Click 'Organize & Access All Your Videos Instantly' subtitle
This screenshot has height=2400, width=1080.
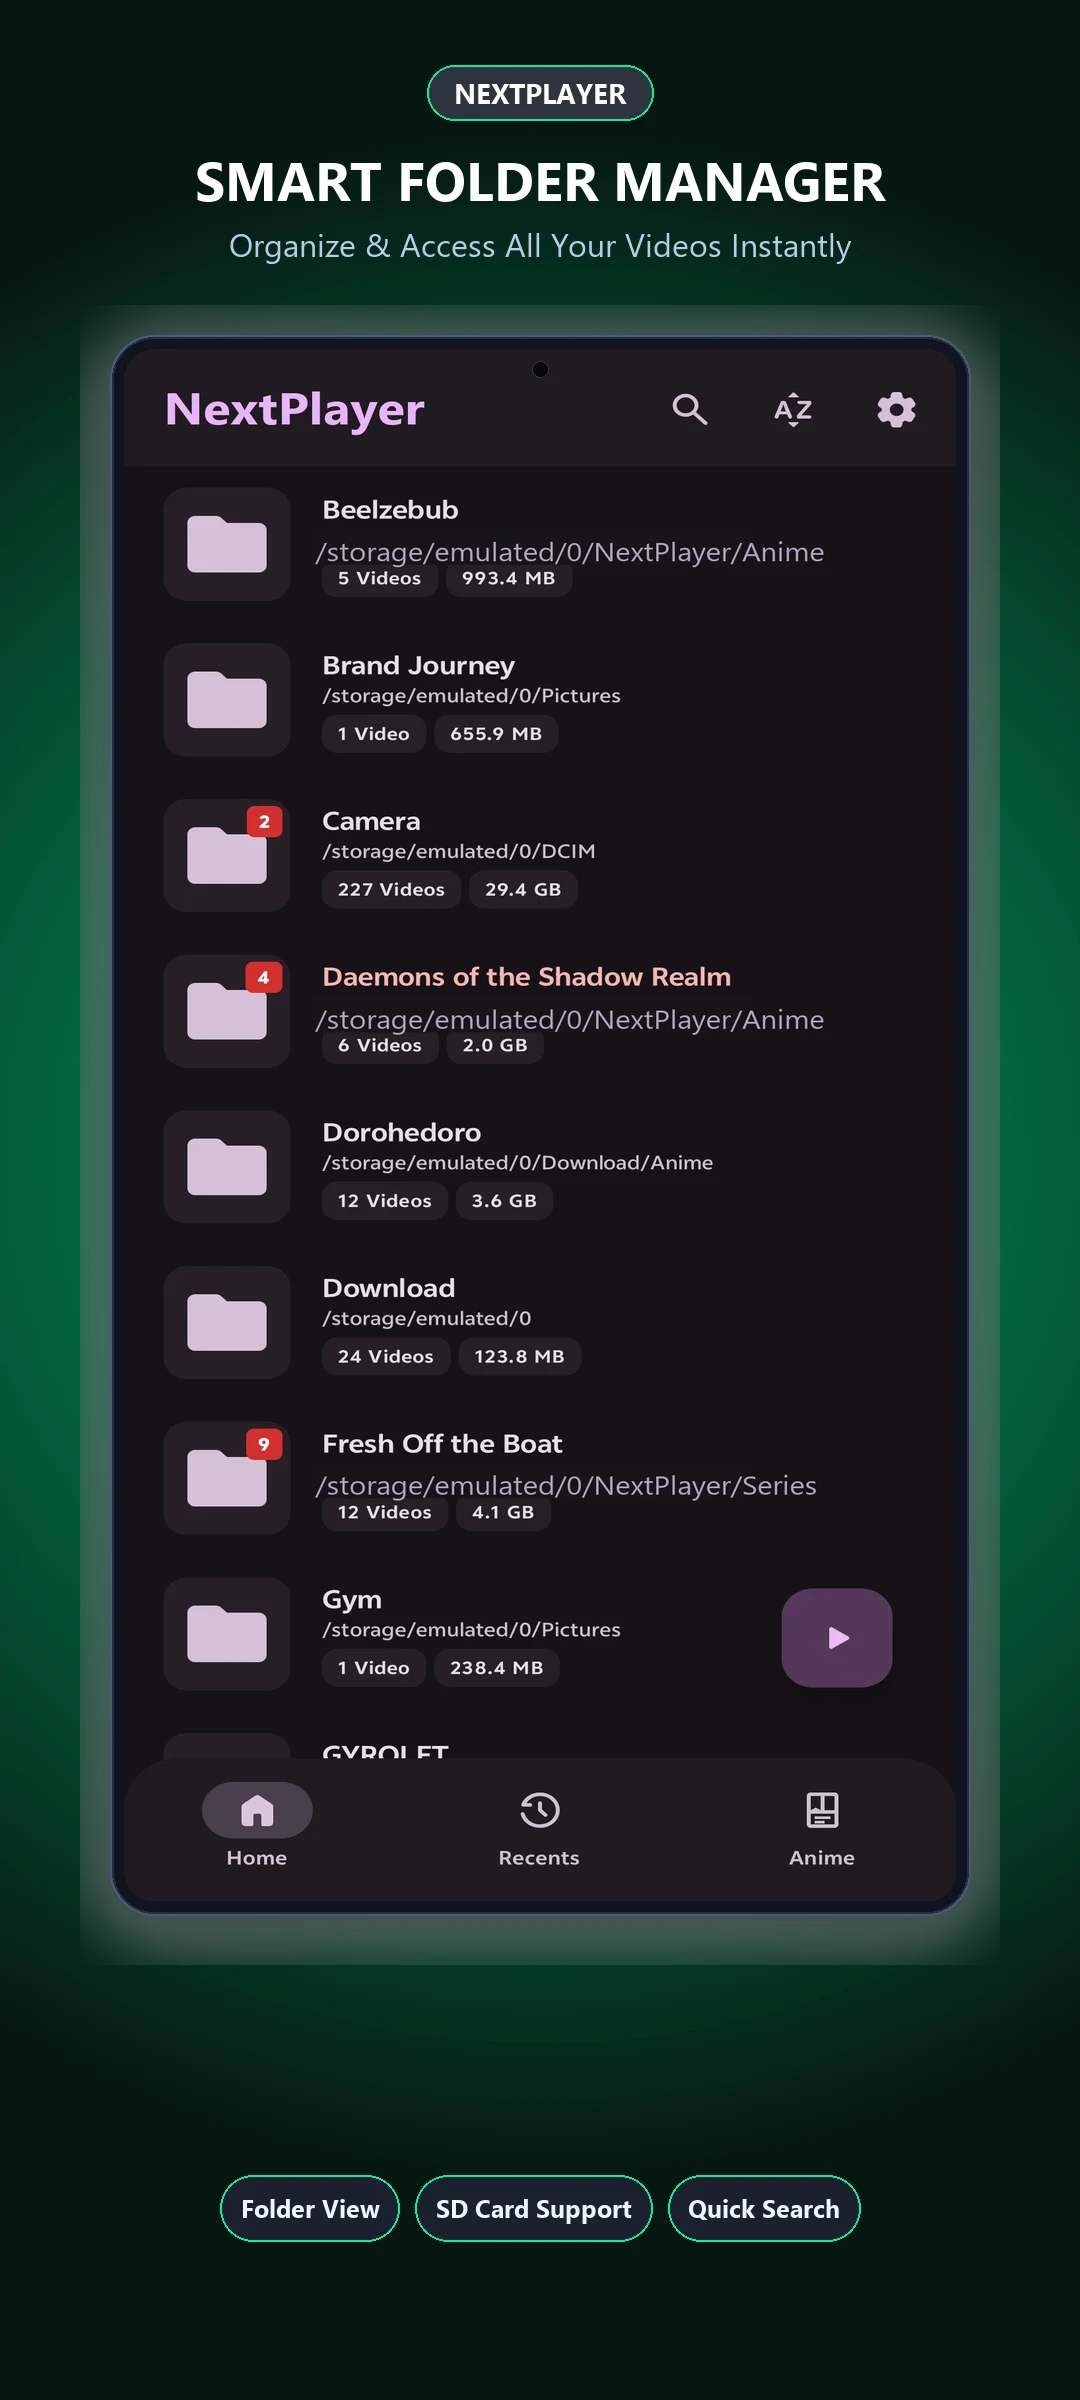(x=540, y=246)
